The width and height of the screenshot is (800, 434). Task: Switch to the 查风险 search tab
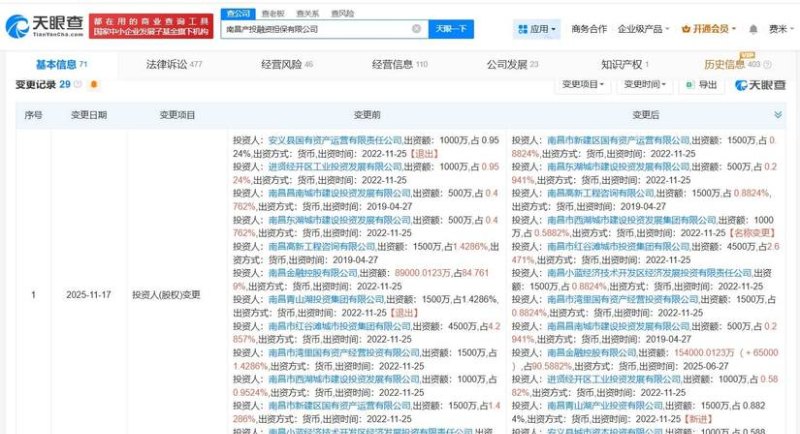pos(342,13)
